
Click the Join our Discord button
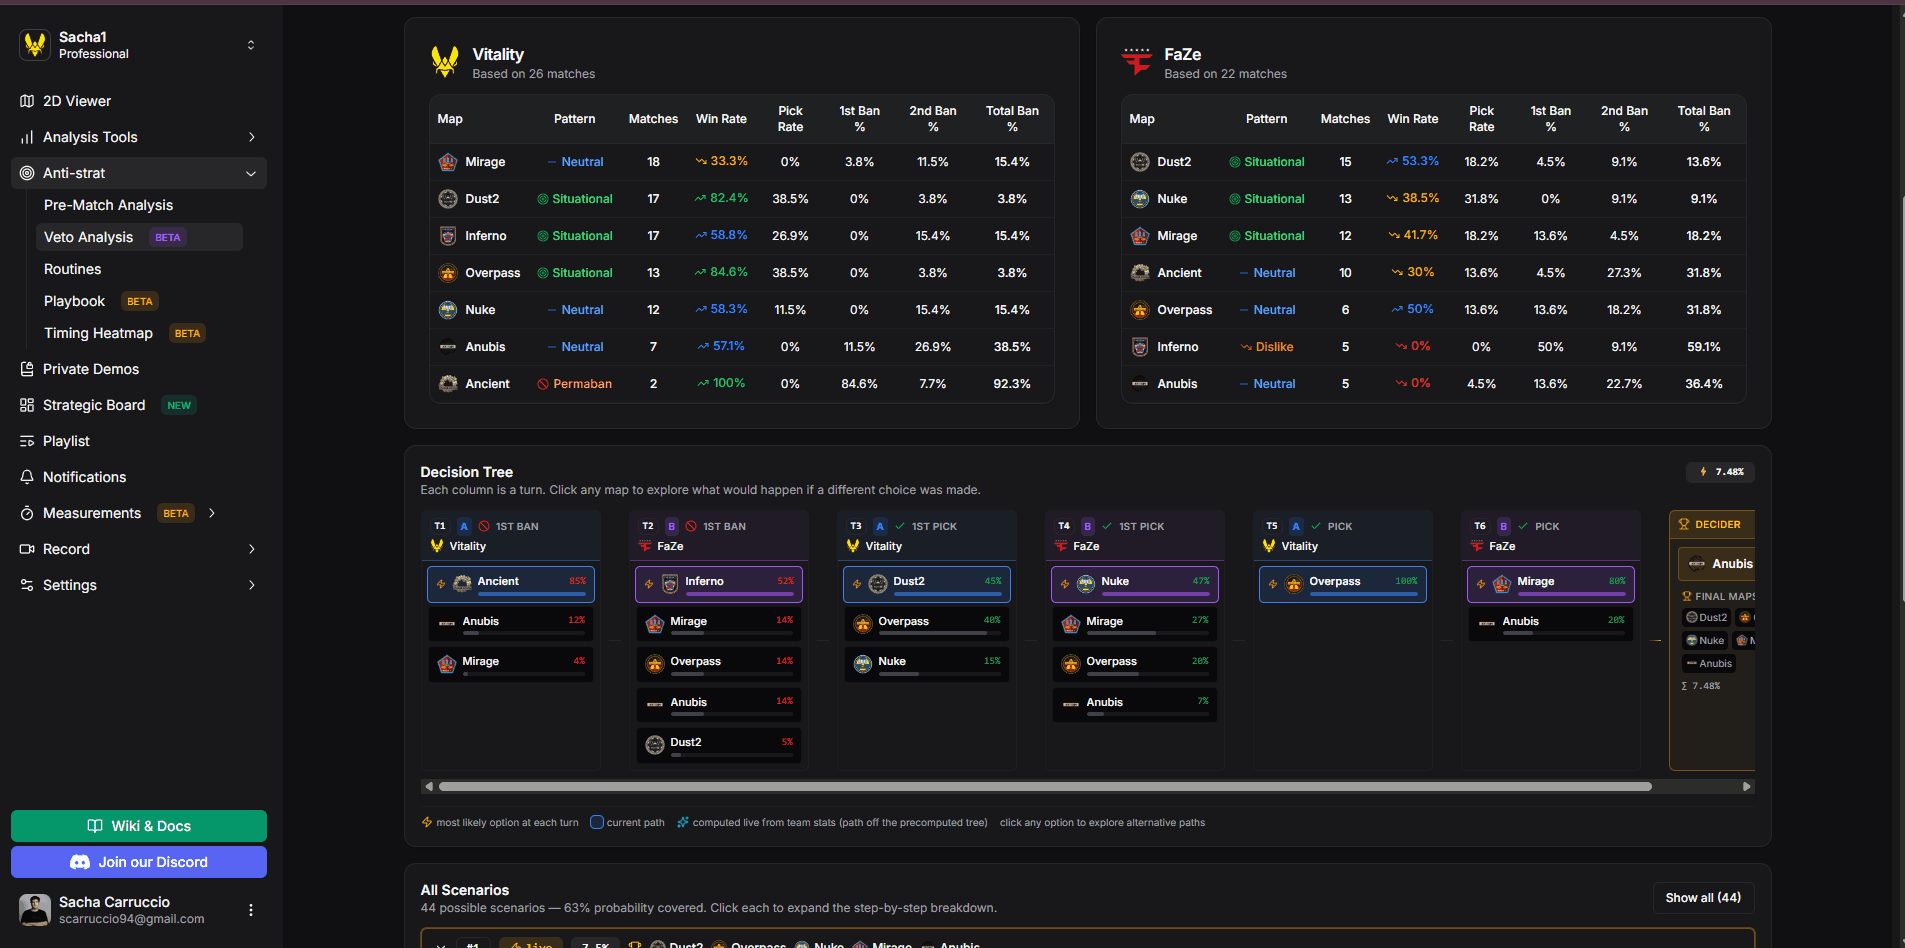click(x=139, y=862)
